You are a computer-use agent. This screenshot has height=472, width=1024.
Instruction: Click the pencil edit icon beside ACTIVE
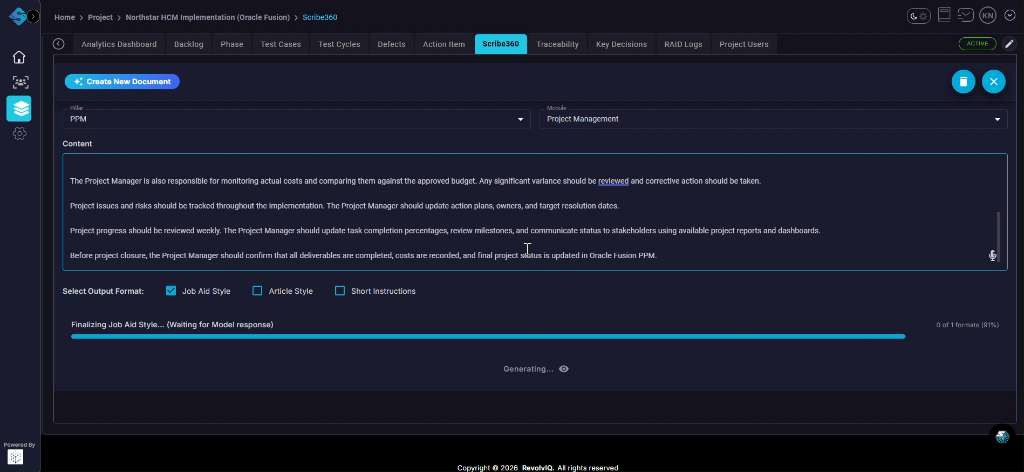click(x=1009, y=44)
